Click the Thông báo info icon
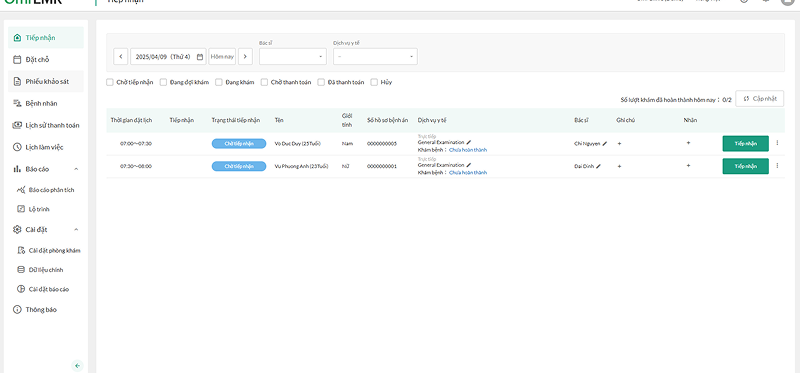Image resolution: width=800 pixels, height=373 pixels. [17, 310]
